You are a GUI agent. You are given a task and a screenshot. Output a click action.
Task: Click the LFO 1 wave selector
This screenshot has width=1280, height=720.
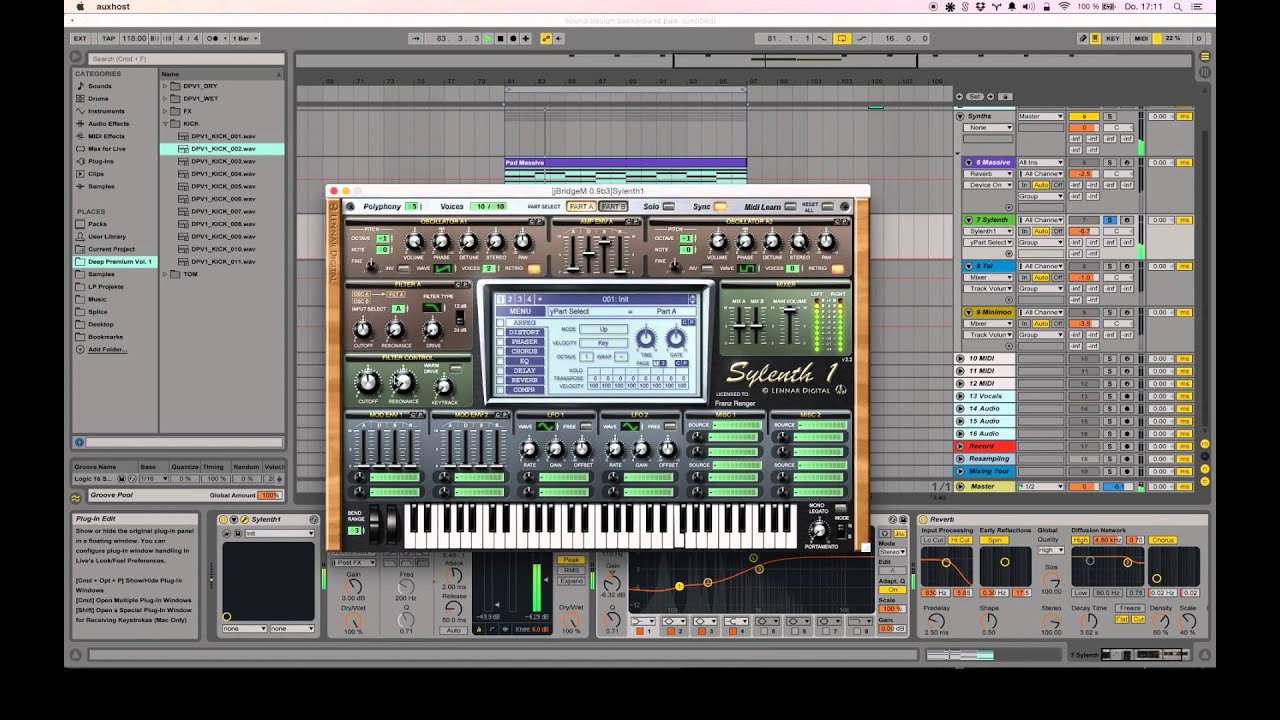pos(545,426)
